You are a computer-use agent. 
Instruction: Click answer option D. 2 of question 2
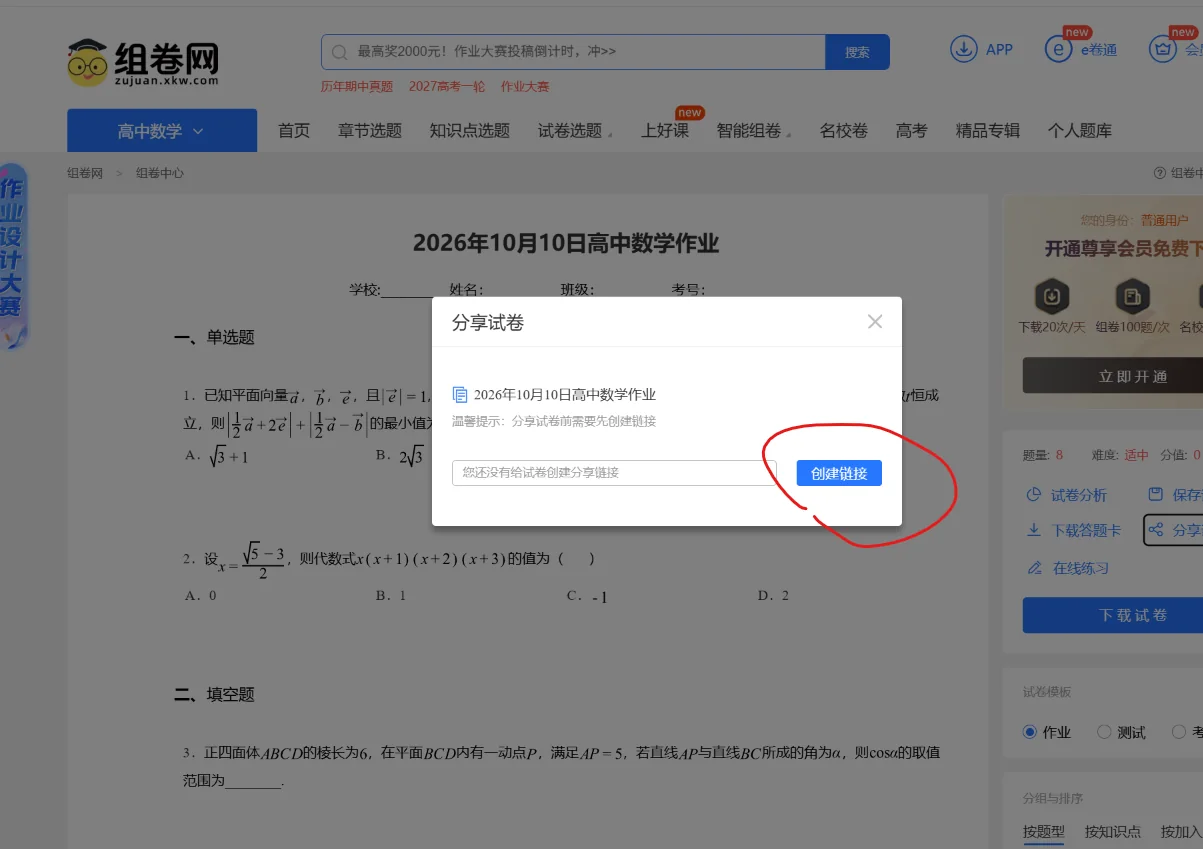click(x=774, y=596)
